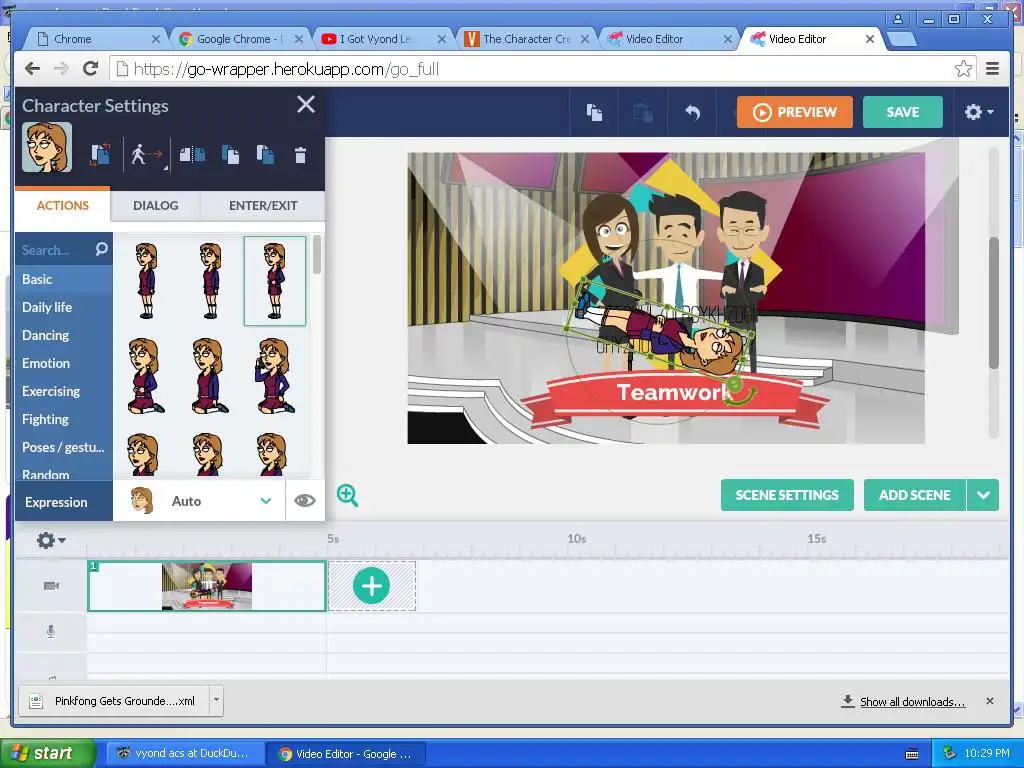Image resolution: width=1024 pixels, height=768 pixels.
Task: Choose kneeling on phone pose thumbnail
Action: point(274,376)
